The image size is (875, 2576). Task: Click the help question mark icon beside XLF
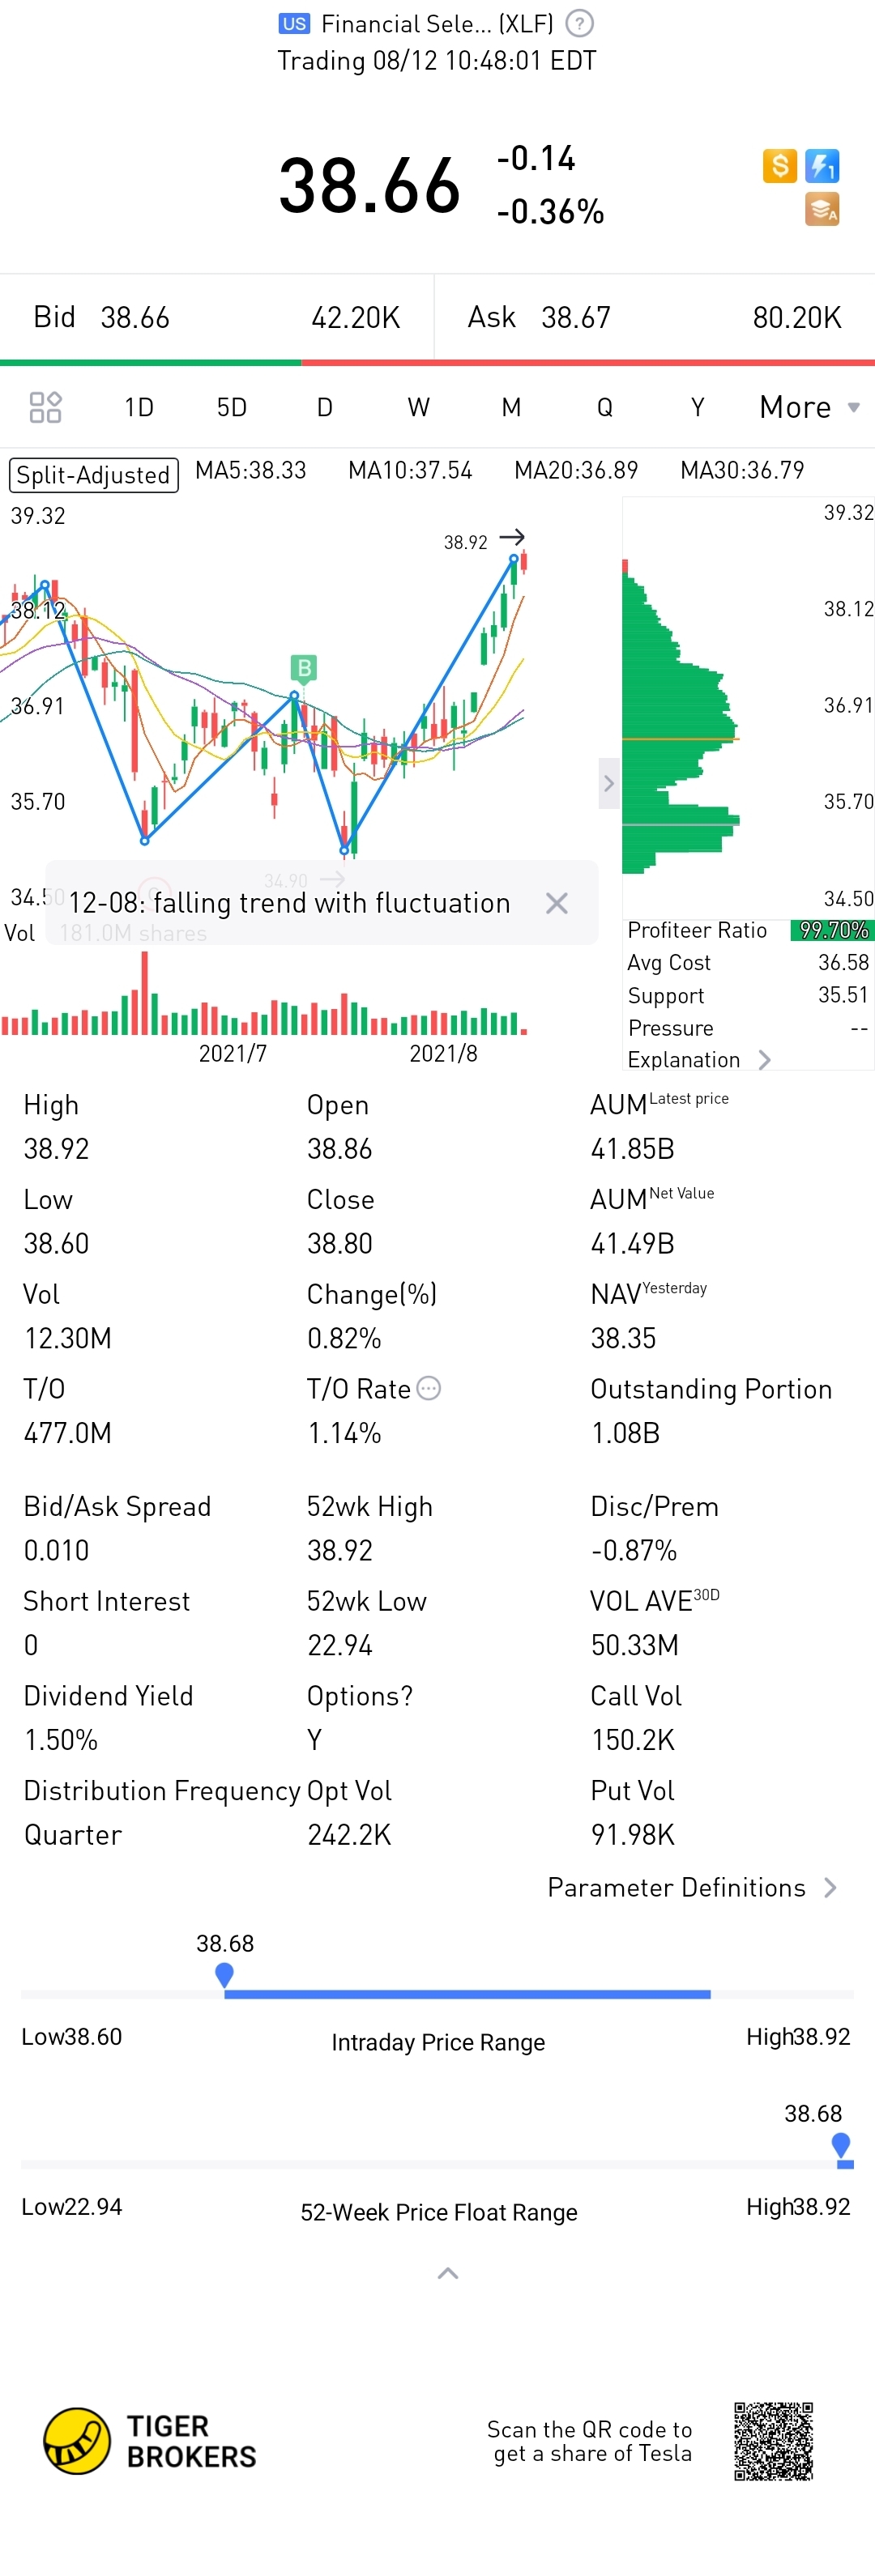579,23
